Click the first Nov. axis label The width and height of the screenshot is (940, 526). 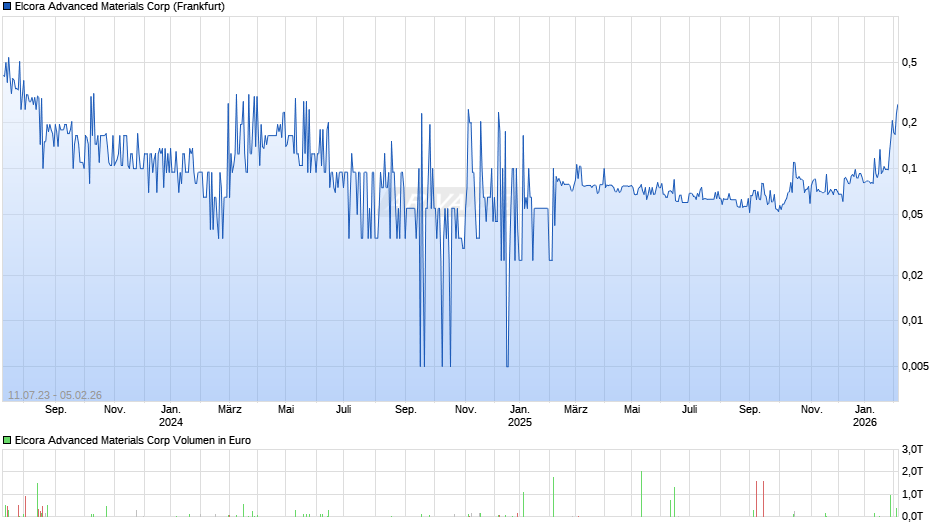(x=115, y=410)
